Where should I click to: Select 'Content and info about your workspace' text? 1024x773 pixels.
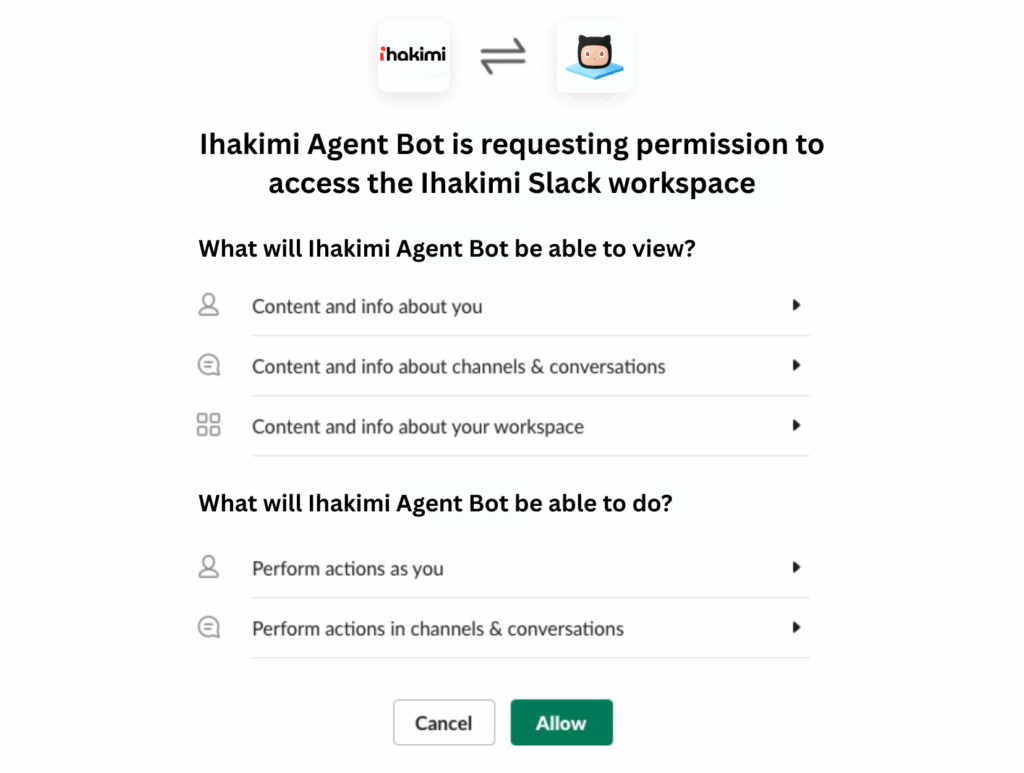click(417, 427)
